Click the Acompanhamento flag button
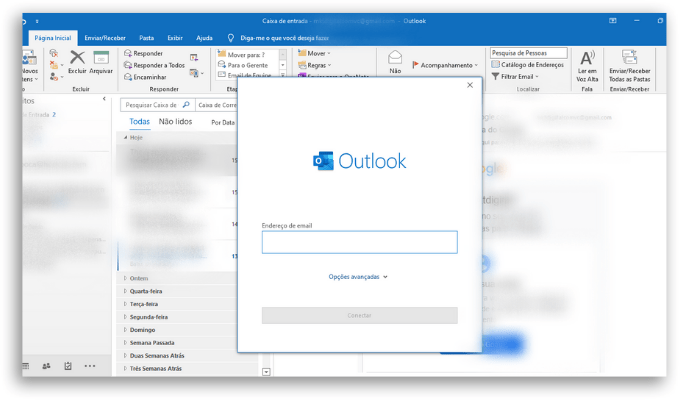Screen dimensions: 700x400 445,65
